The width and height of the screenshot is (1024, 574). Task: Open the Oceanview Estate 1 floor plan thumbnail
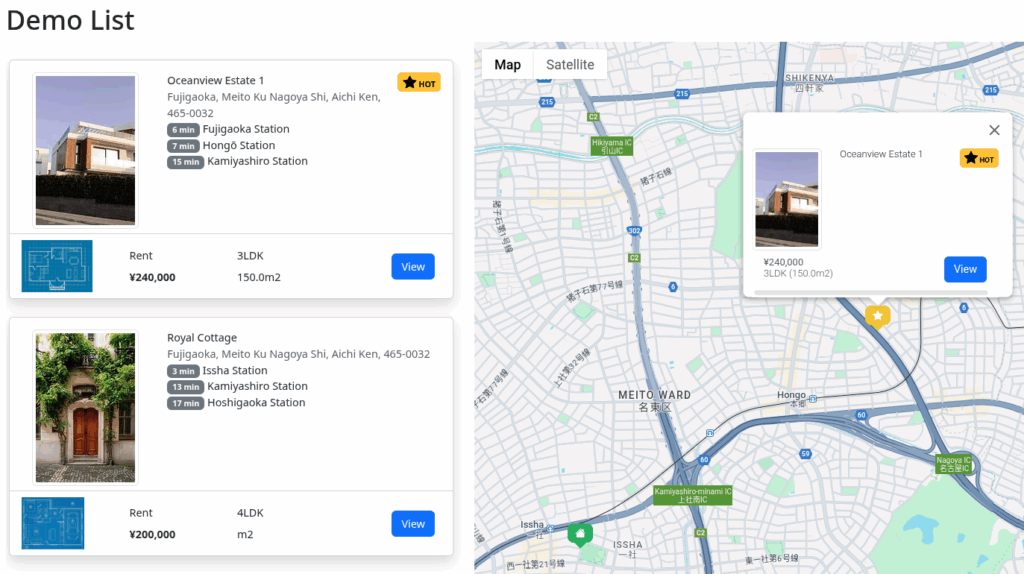[x=57, y=266]
